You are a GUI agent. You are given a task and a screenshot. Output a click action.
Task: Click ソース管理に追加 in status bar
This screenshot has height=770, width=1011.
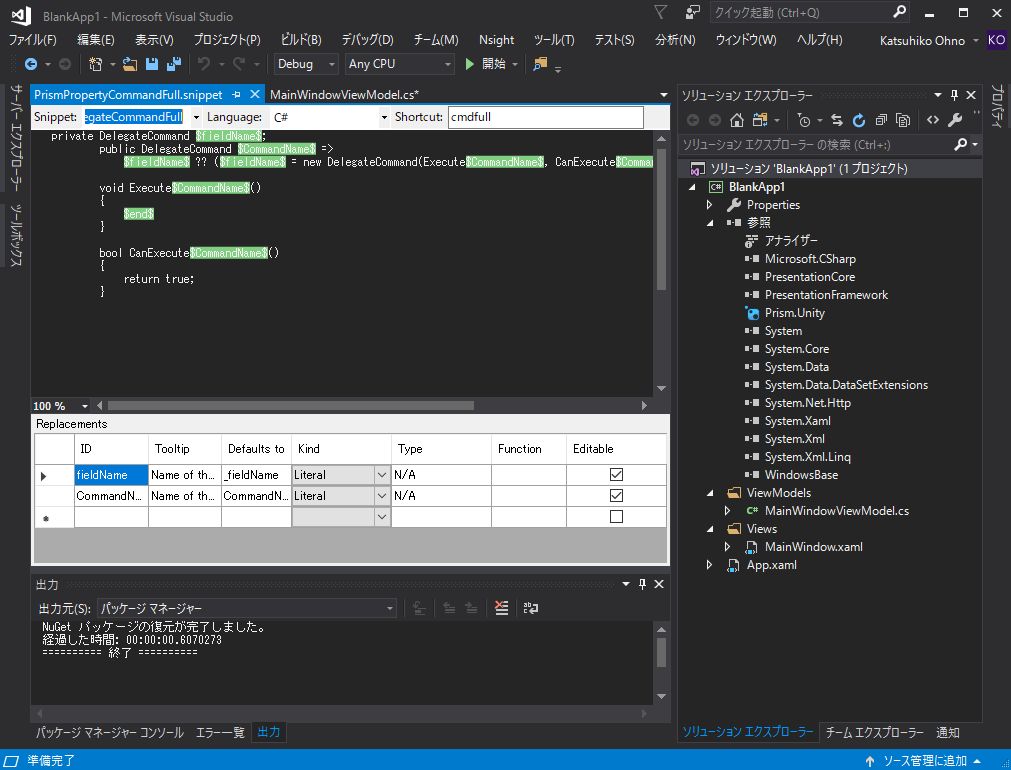[x=925, y=761]
